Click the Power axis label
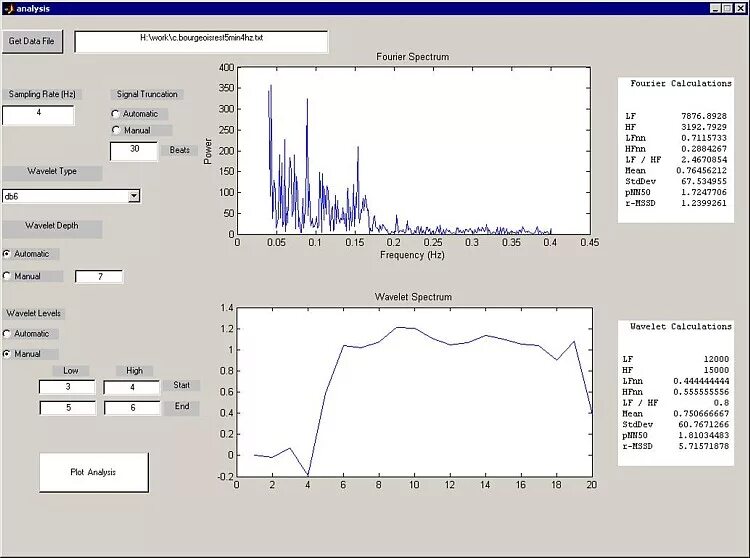Screen dimensions: 750x558 pyautogui.click(x=208, y=151)
